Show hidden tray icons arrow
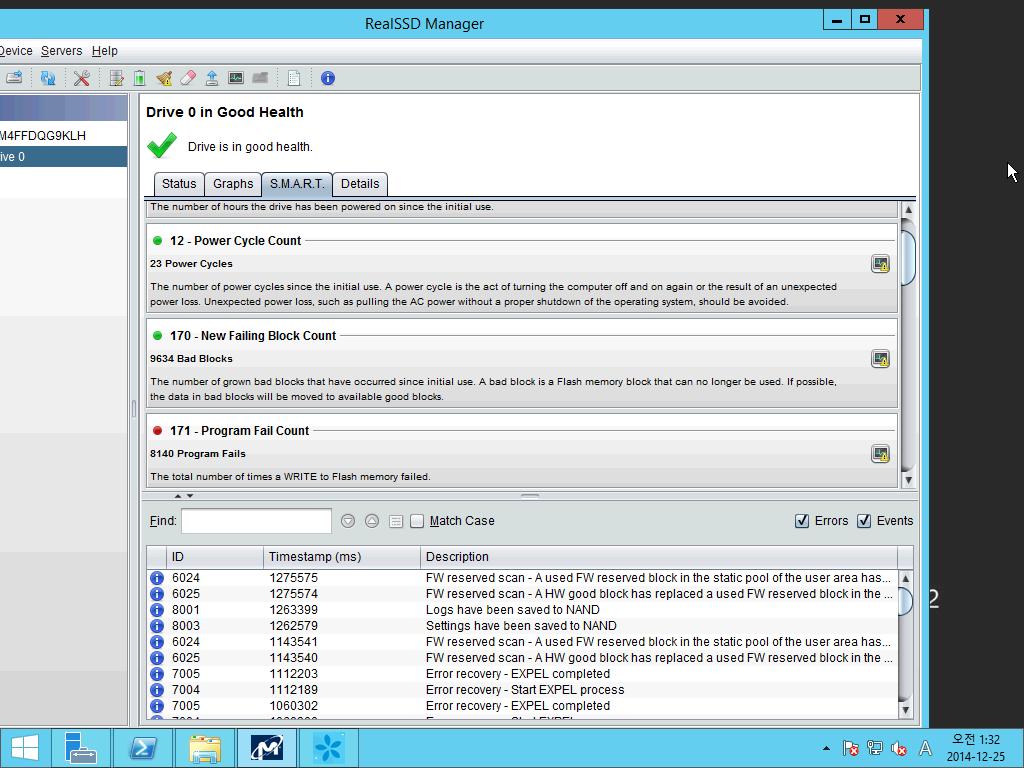This screenshot has height=768, width=1024. [826, 748]
